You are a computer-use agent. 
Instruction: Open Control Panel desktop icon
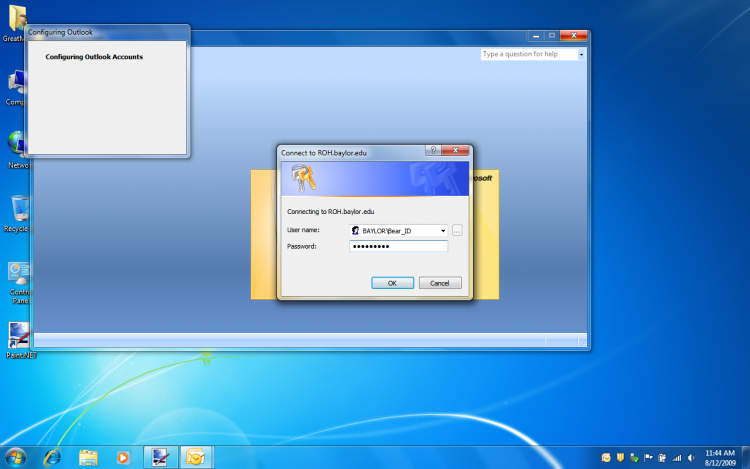pyautogui.click(x=18, y=283)
